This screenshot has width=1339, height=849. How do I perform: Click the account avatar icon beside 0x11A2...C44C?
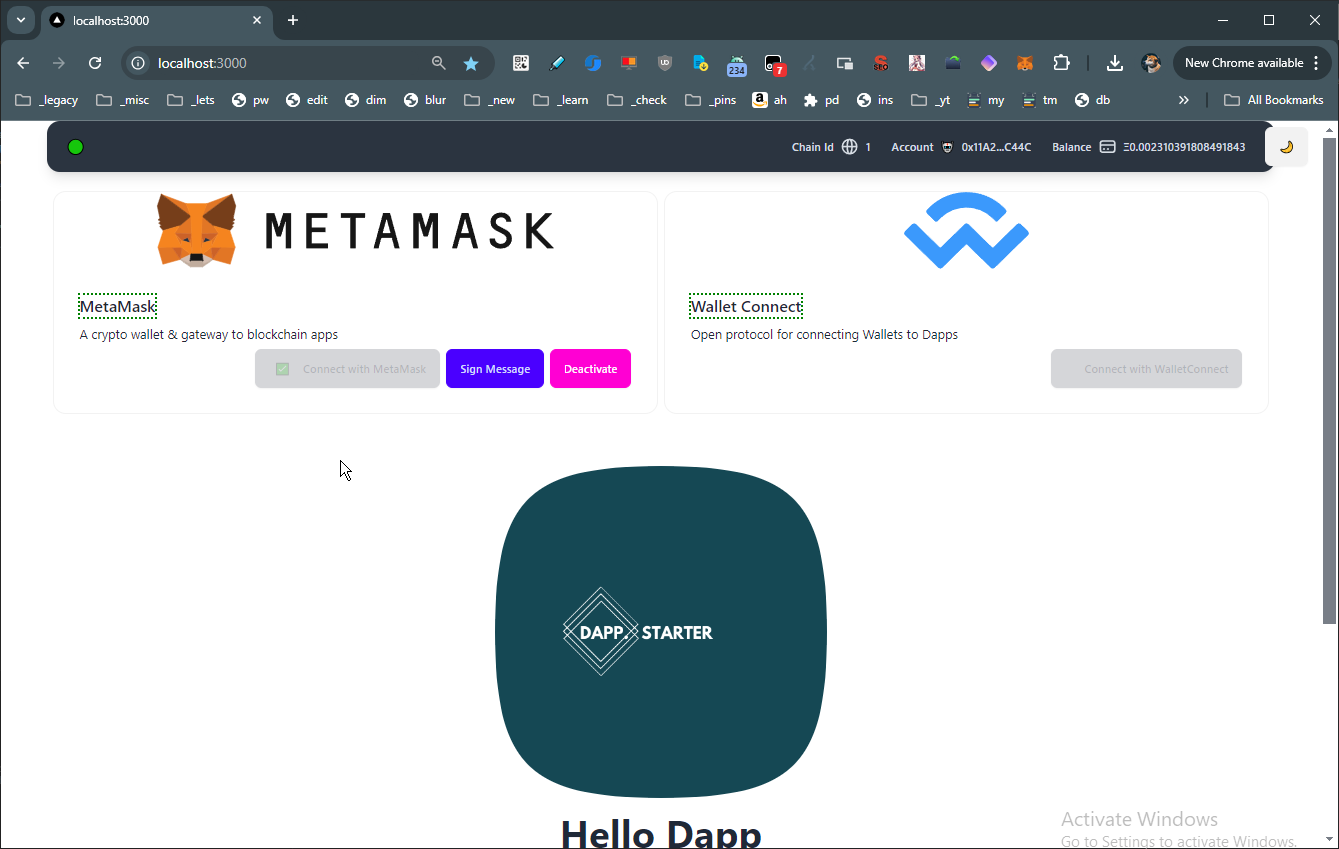point(947,147)
